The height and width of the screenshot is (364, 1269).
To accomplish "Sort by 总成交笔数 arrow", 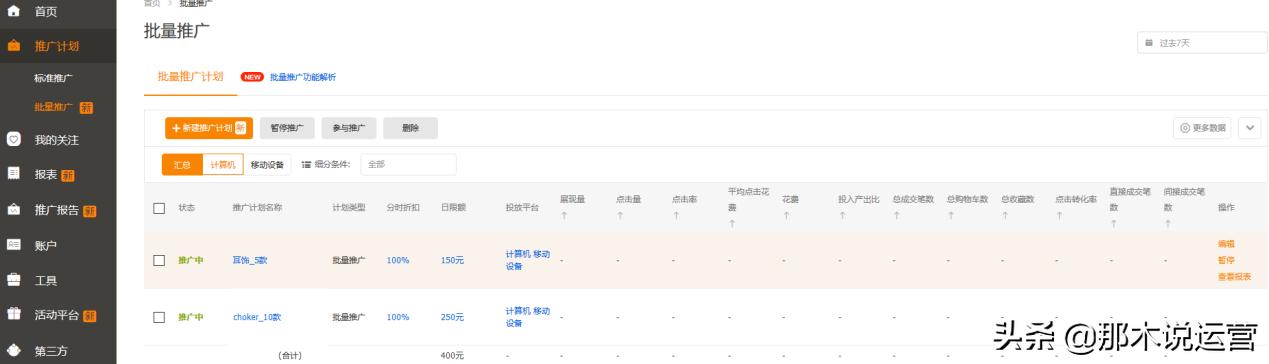I will [896, 215].
